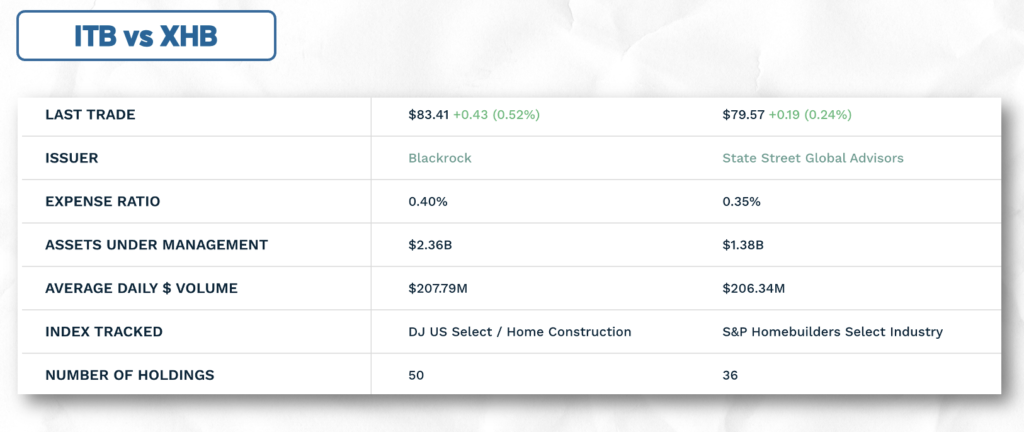The height and width of the screenshot is (432, 1024).
Task: Click the ISSUER row label
Action: tap(71, 159)
